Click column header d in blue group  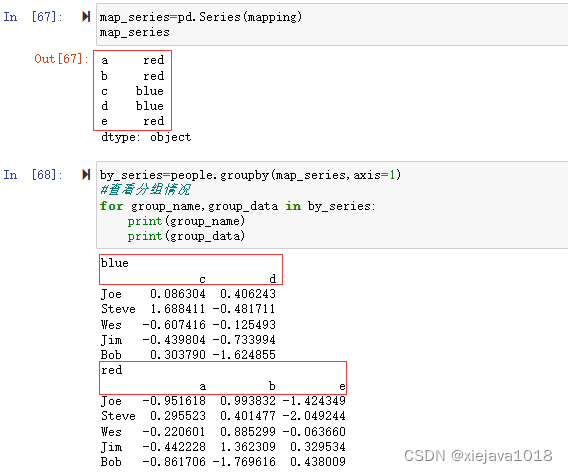(272, 279)
